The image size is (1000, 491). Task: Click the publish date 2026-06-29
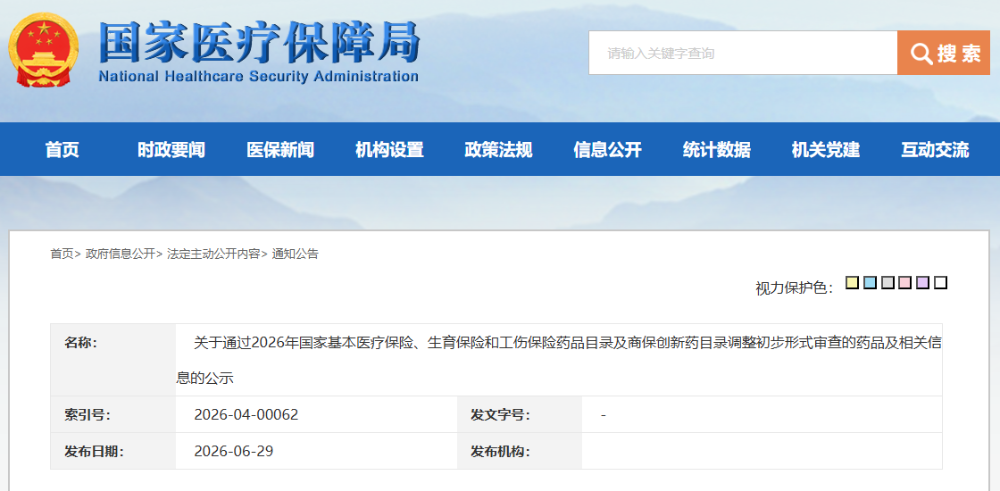pyautogui.click(x=233, y=451)
